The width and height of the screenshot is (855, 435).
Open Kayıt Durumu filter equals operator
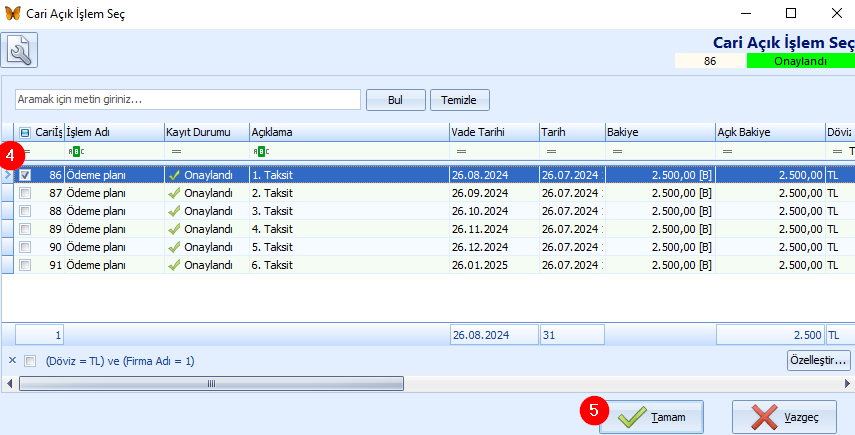pyautogui.click(x=176, y=151)
